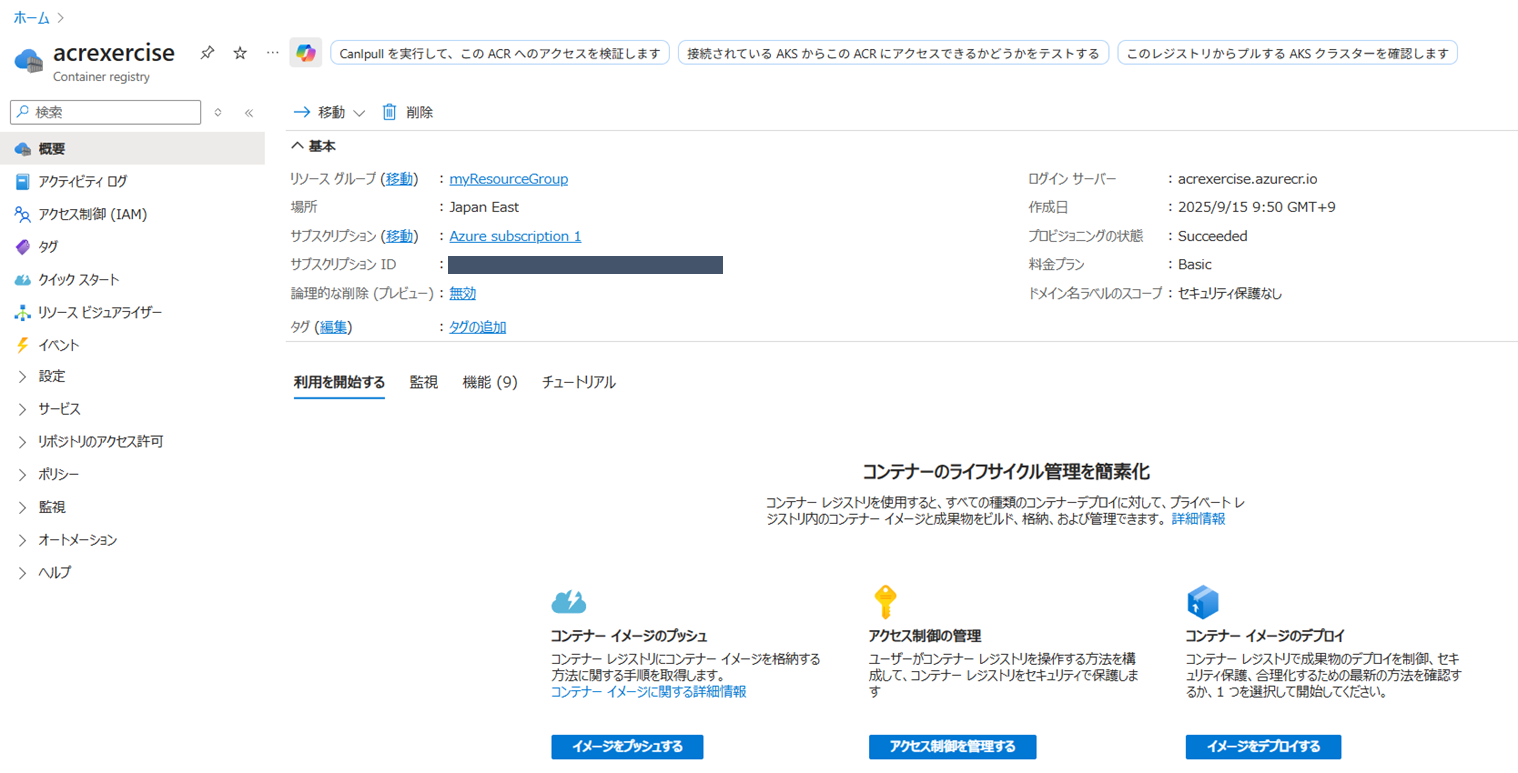The image size is (1518, 773).
Task: Open the myResourceGroup link
Action: click(509, 179)
